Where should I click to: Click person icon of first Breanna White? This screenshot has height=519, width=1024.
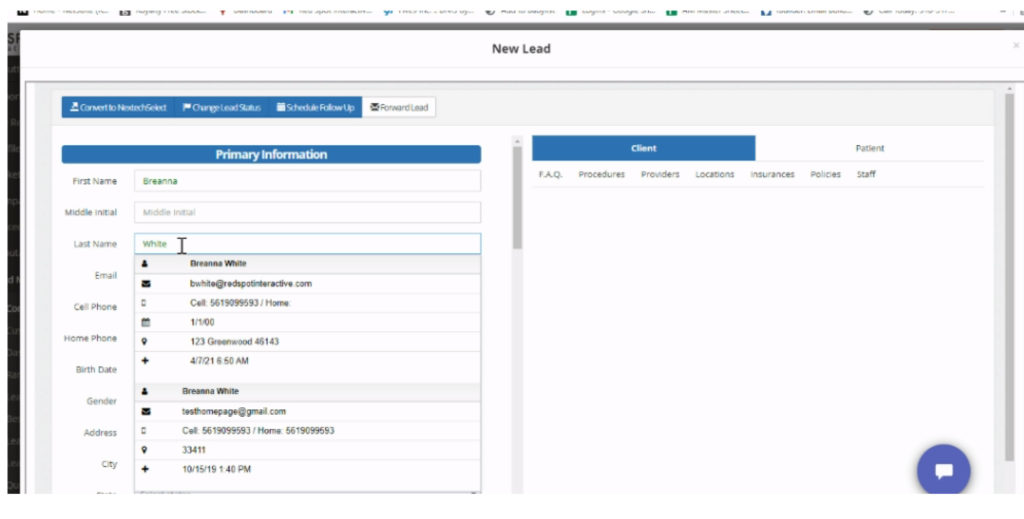[x=146, y=264]
